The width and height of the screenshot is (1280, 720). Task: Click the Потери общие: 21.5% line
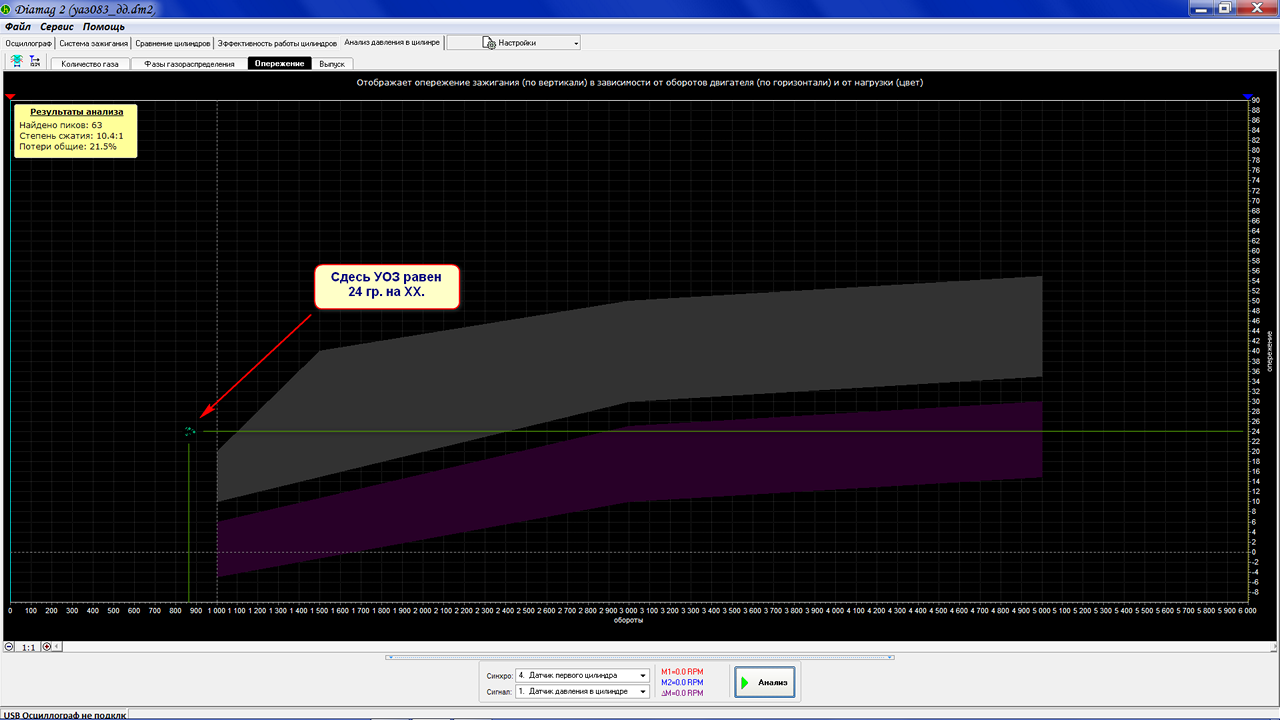click(x=67, y=146)
